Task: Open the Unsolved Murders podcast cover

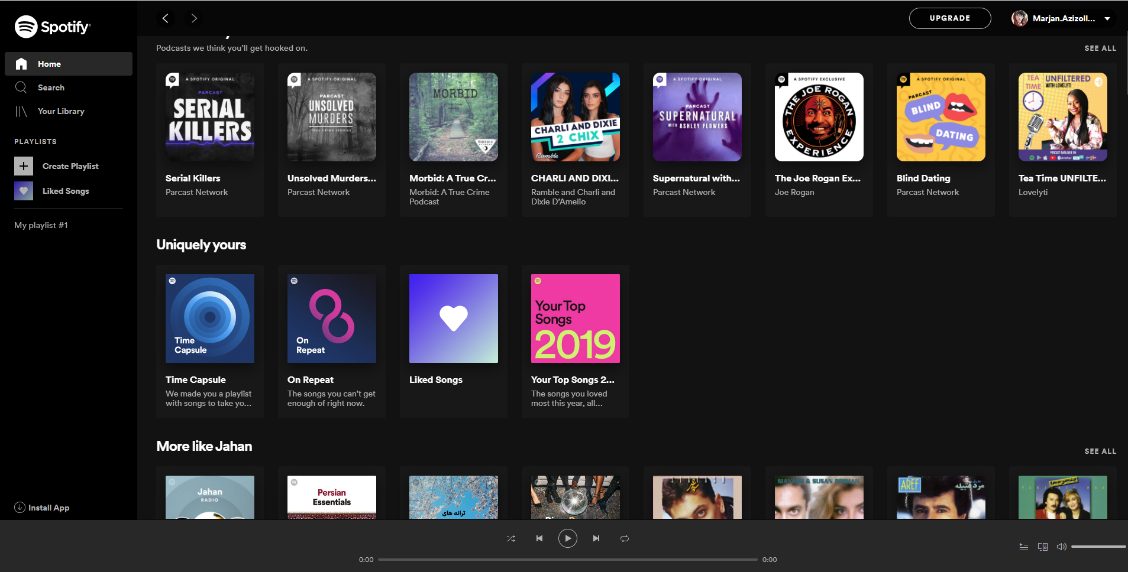Action: pos(332,117)
